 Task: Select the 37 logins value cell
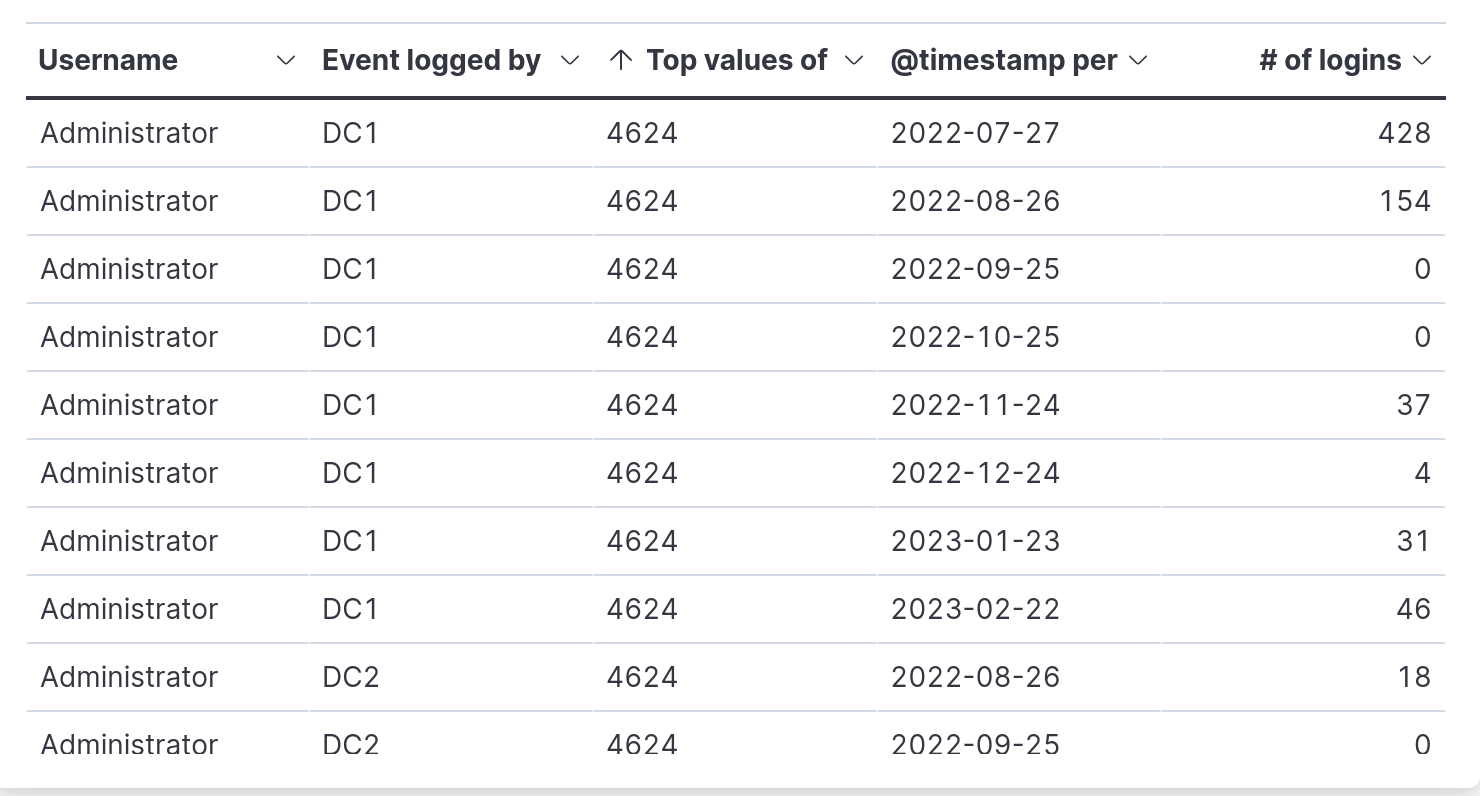click(x=1303, y=405)
